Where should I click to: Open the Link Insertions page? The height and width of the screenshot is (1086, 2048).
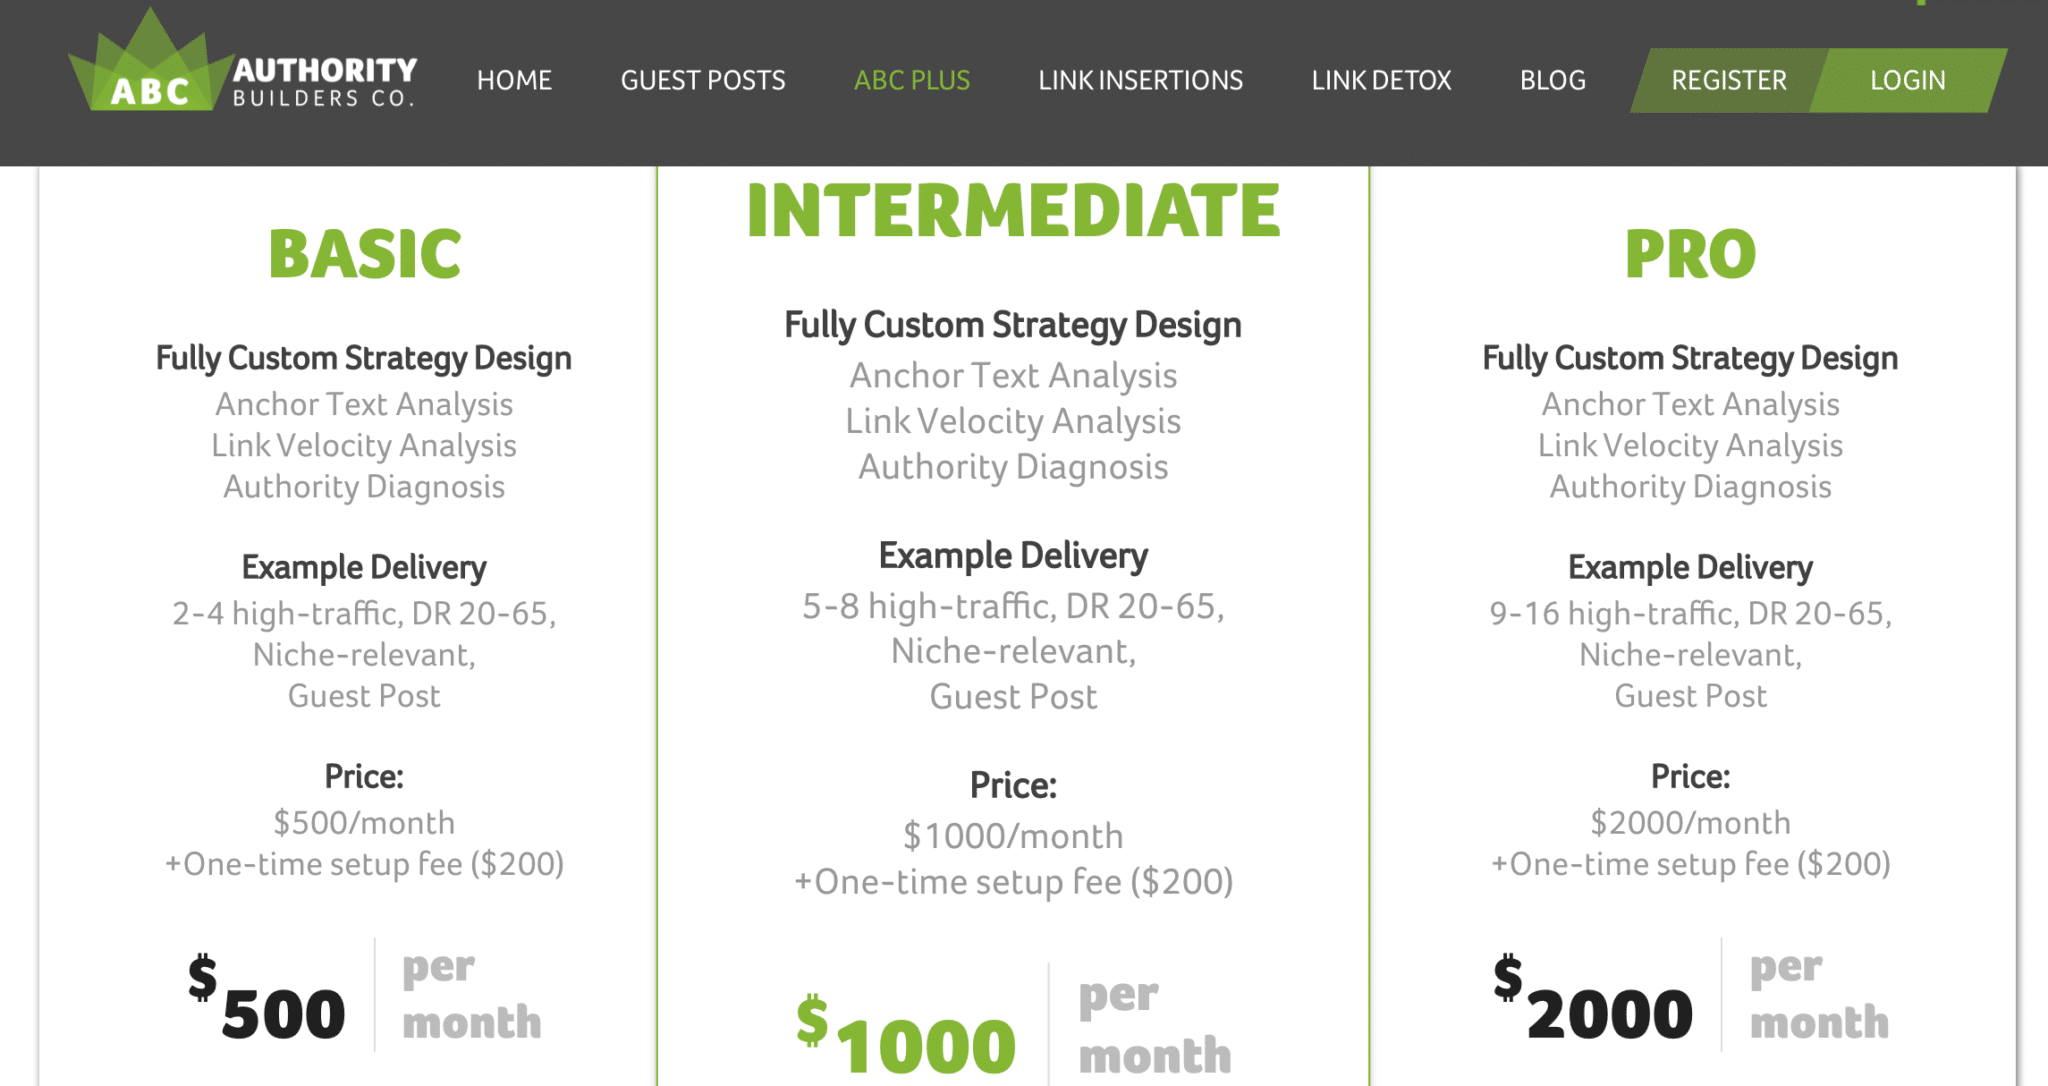[x=1140, y=80]
